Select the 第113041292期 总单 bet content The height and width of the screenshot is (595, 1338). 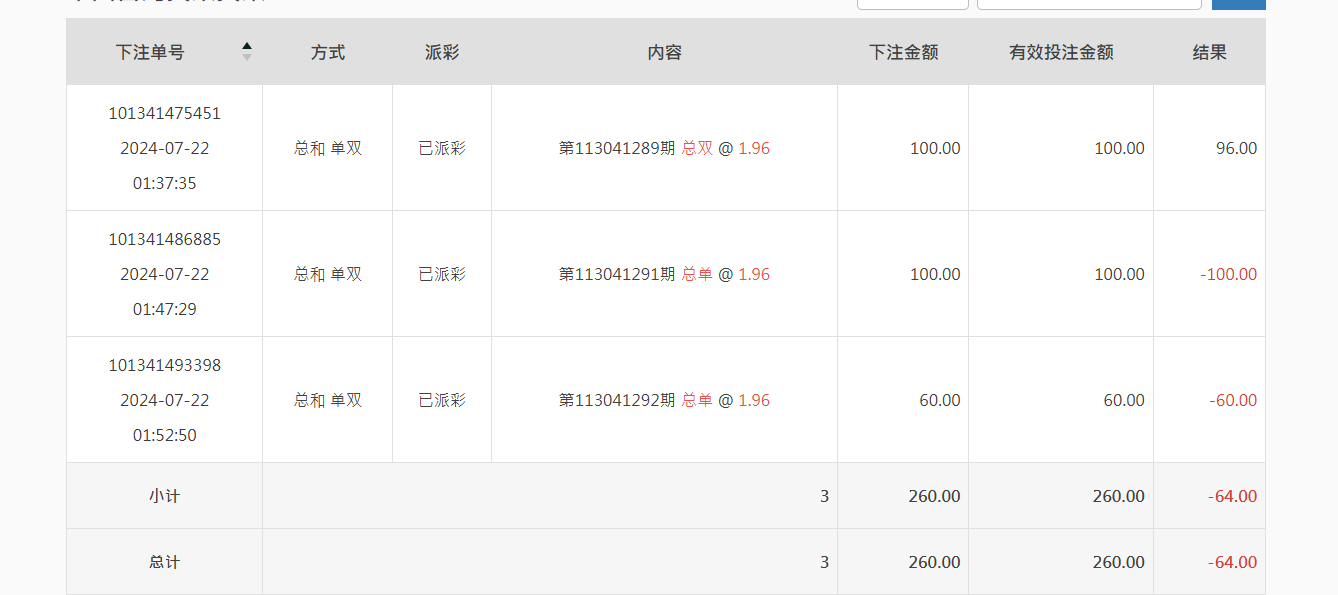[x=664, y=401]
